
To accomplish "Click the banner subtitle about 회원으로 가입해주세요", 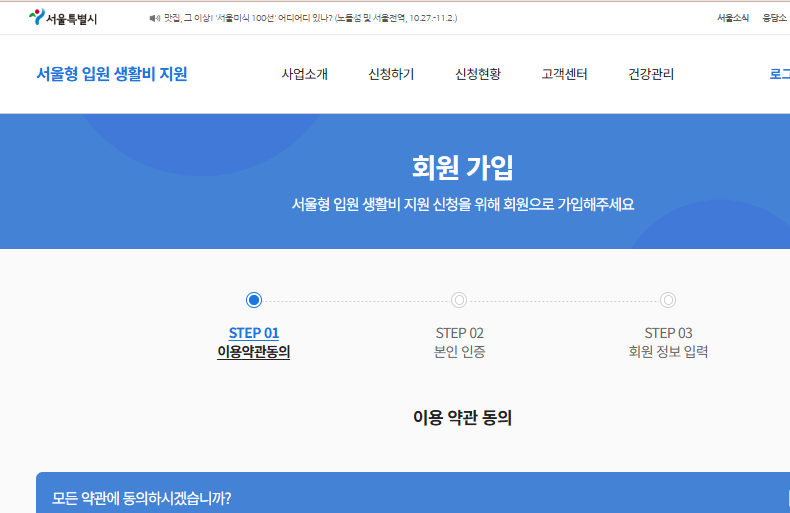I will click(463, 204).
